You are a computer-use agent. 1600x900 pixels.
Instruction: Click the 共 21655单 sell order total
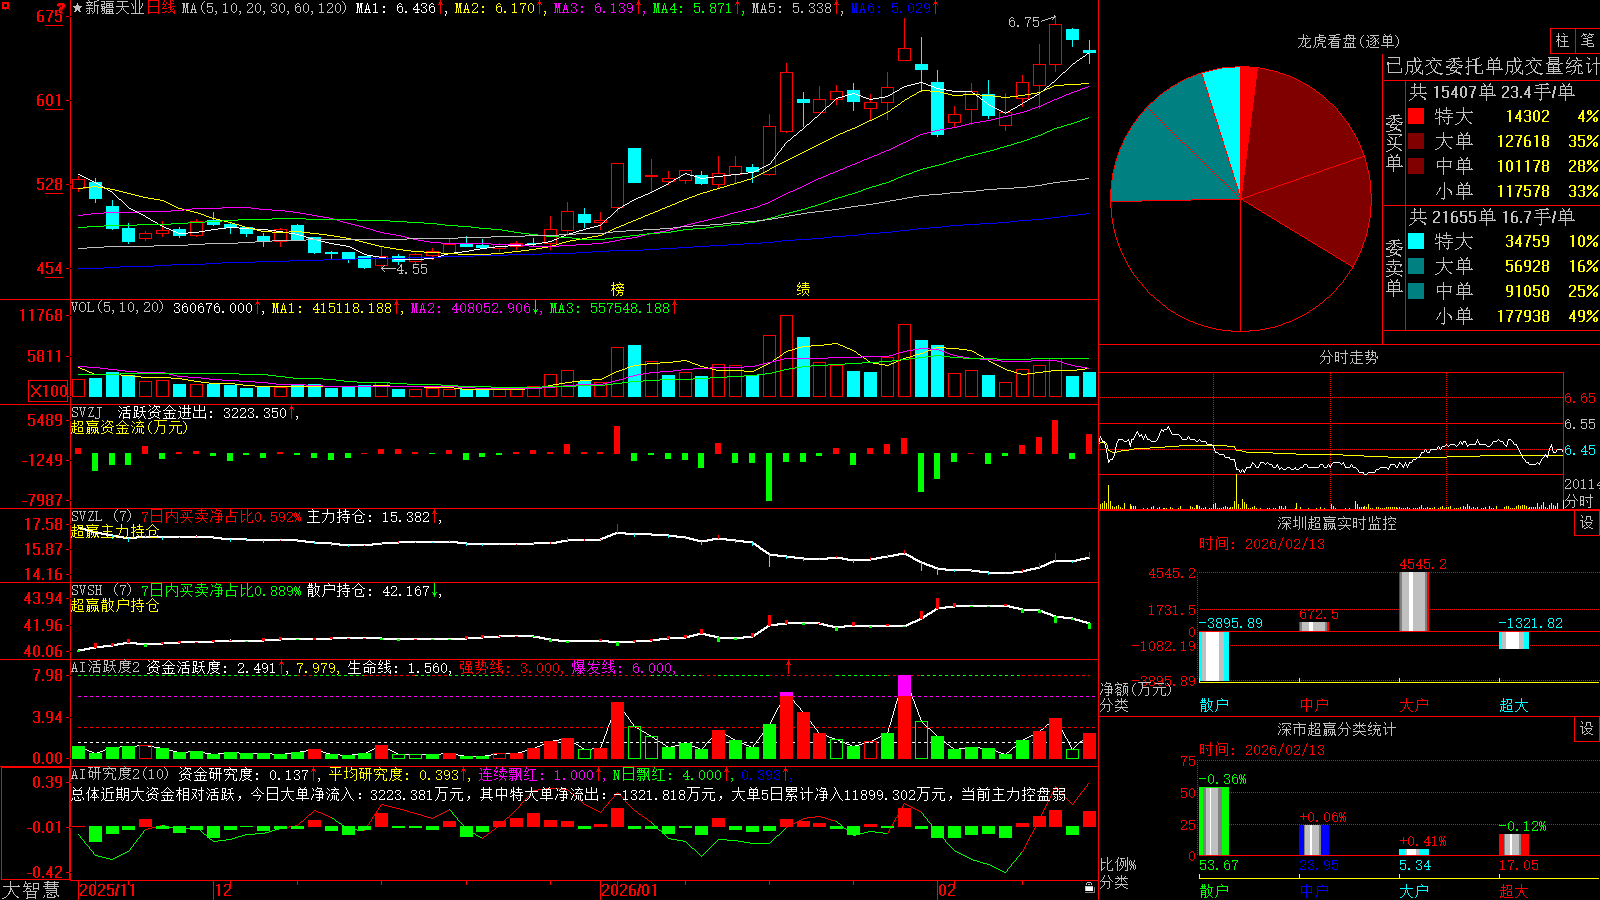click(x=1491, y=217)
